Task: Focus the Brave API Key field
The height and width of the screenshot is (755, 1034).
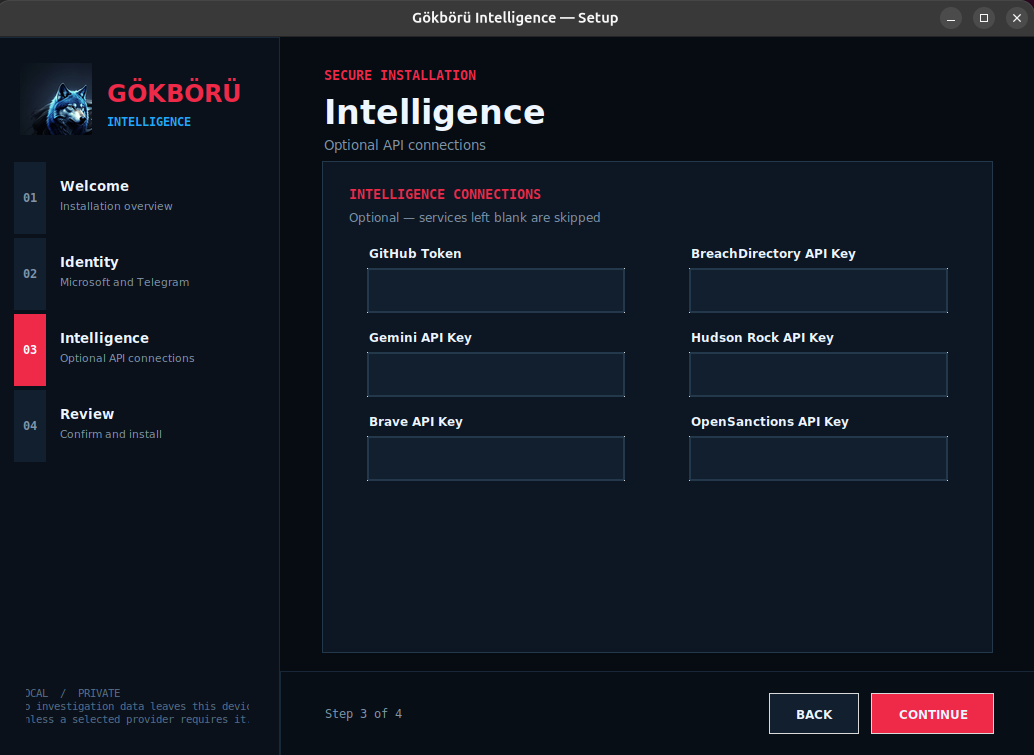Action: point(496,458)
